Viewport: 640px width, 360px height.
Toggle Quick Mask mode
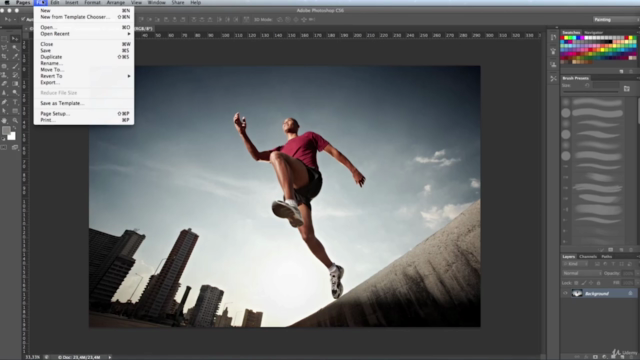point(4,148)
